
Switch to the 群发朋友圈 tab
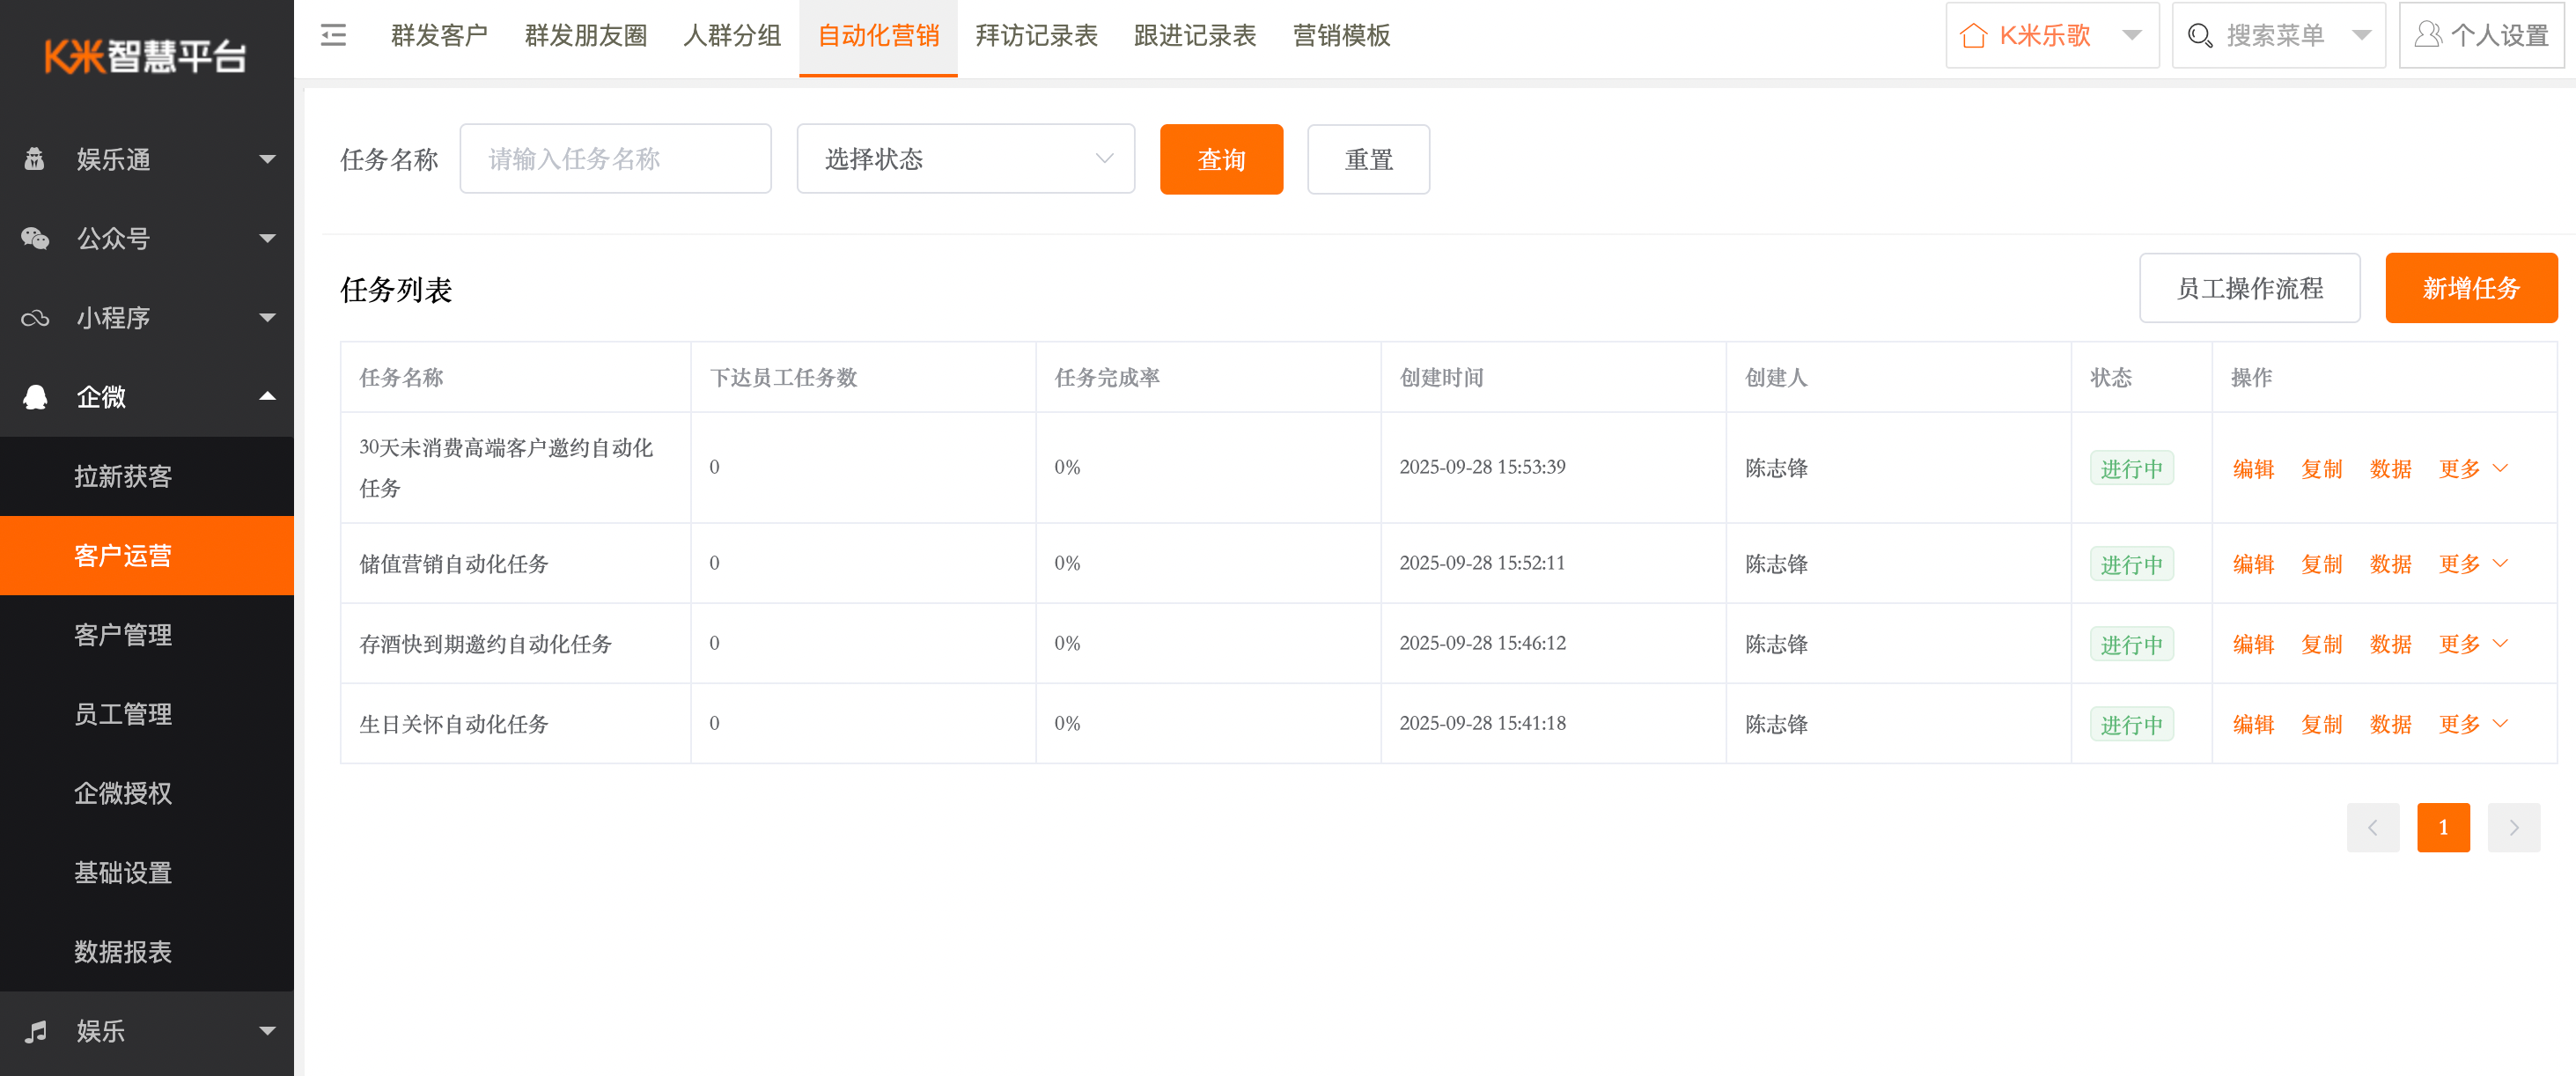(x=585, y=36)
